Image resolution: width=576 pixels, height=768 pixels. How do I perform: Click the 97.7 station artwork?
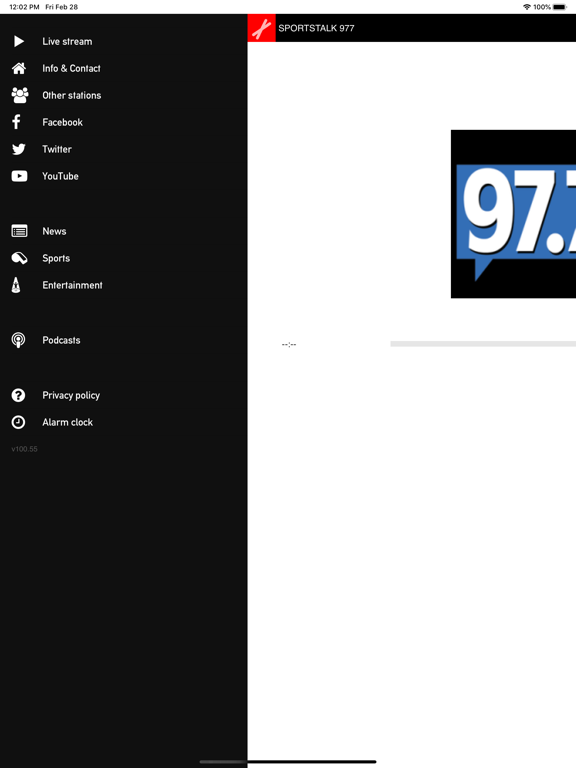pyautogui.click(x=513, y=214)
